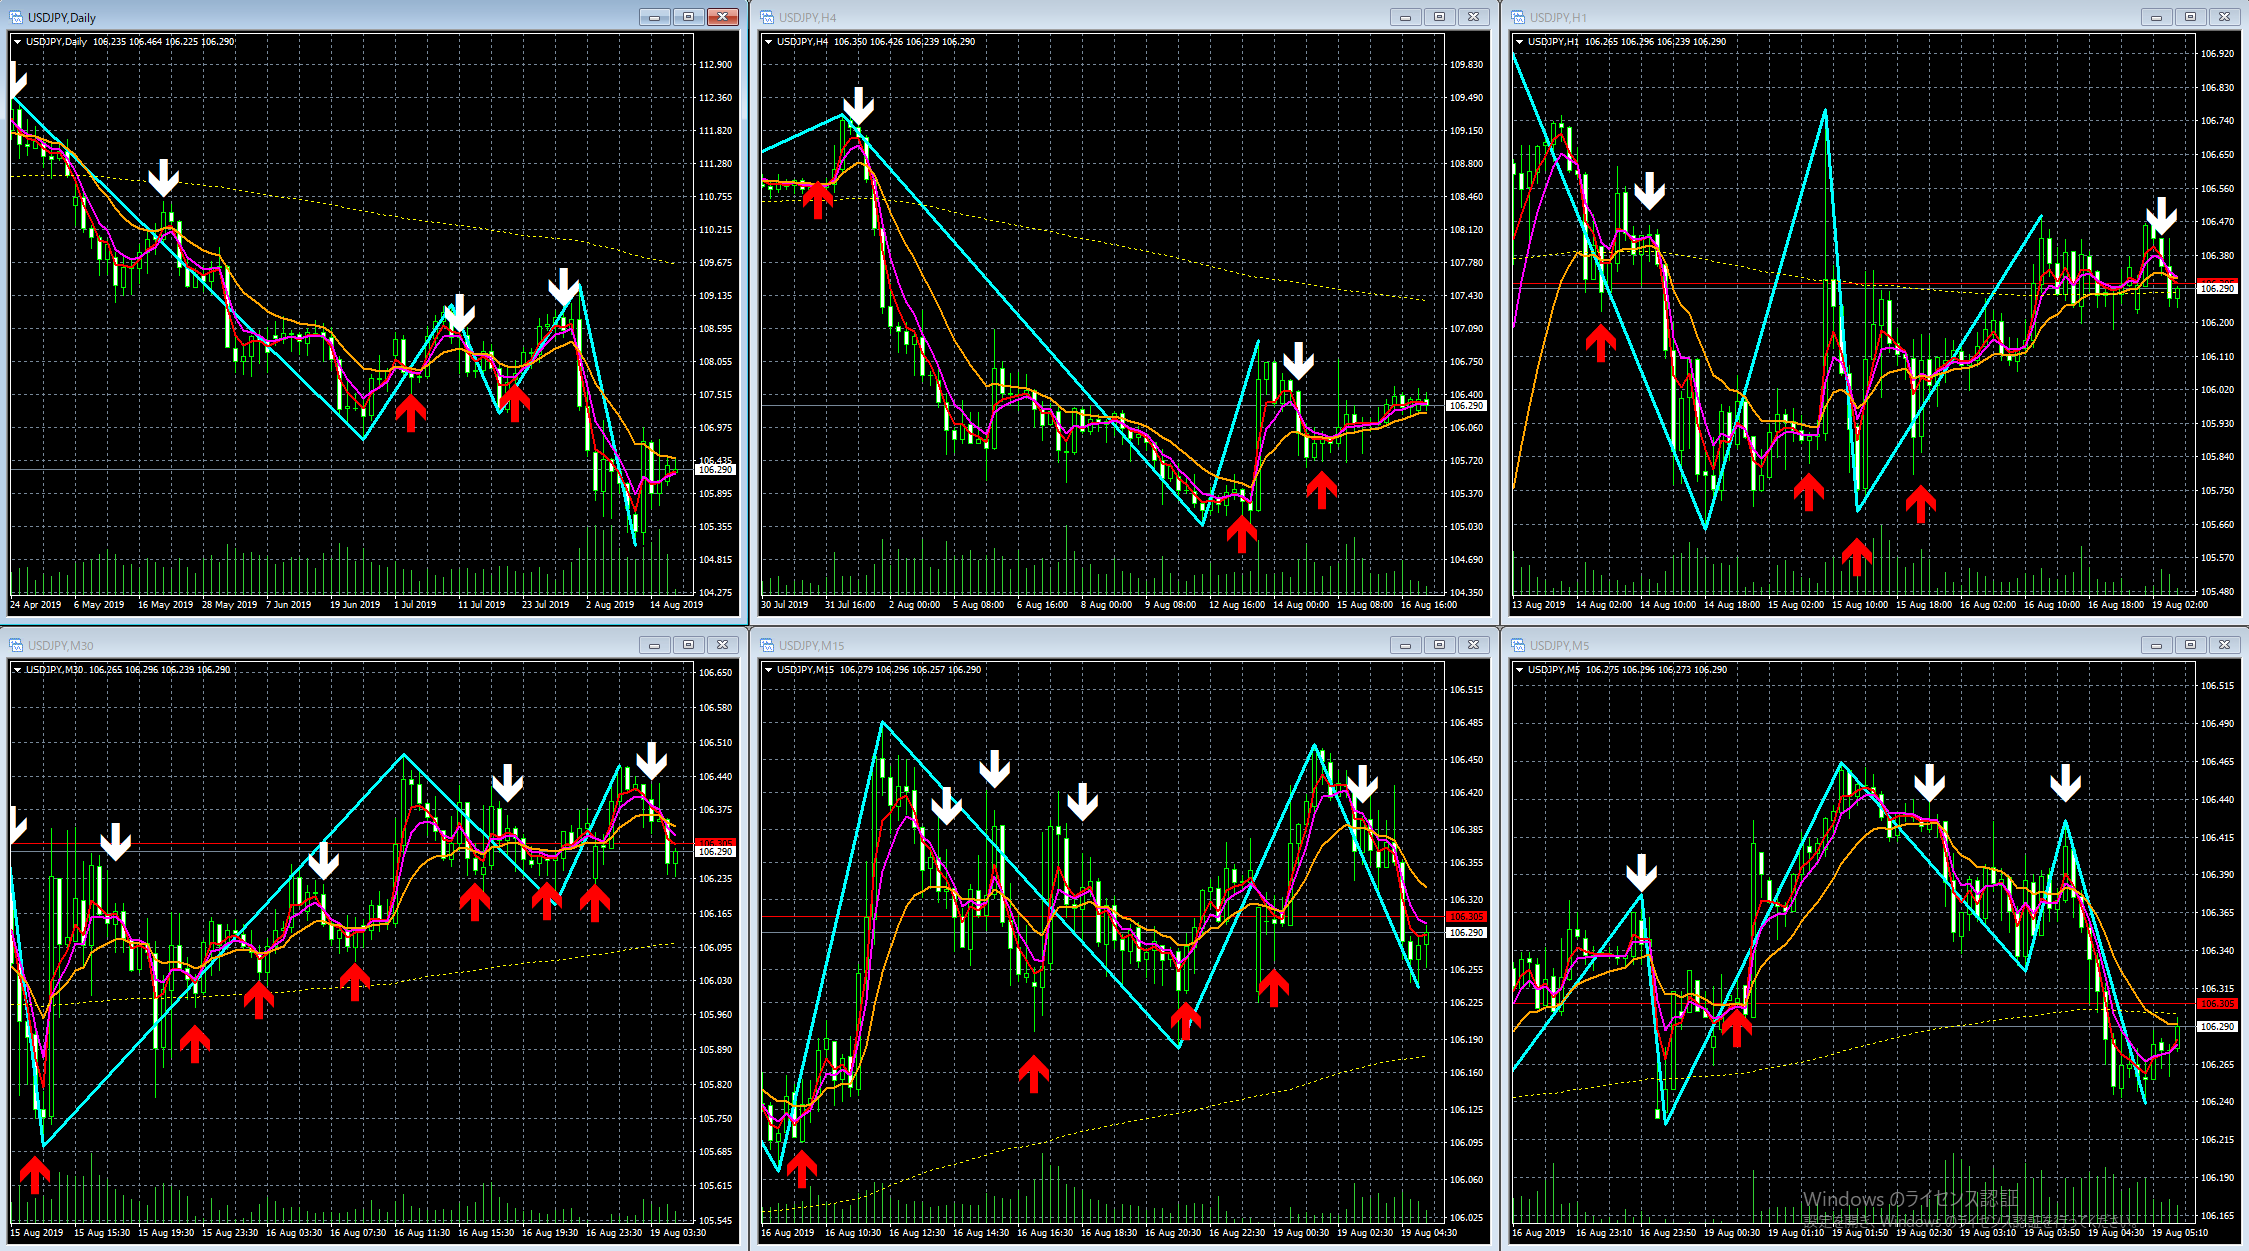The width and height of the screenshot is (2249, 1251).
Task: Expand the triangle menu next to USDJPY,H4
Action: pyautogui.click(x=768, y=42)
